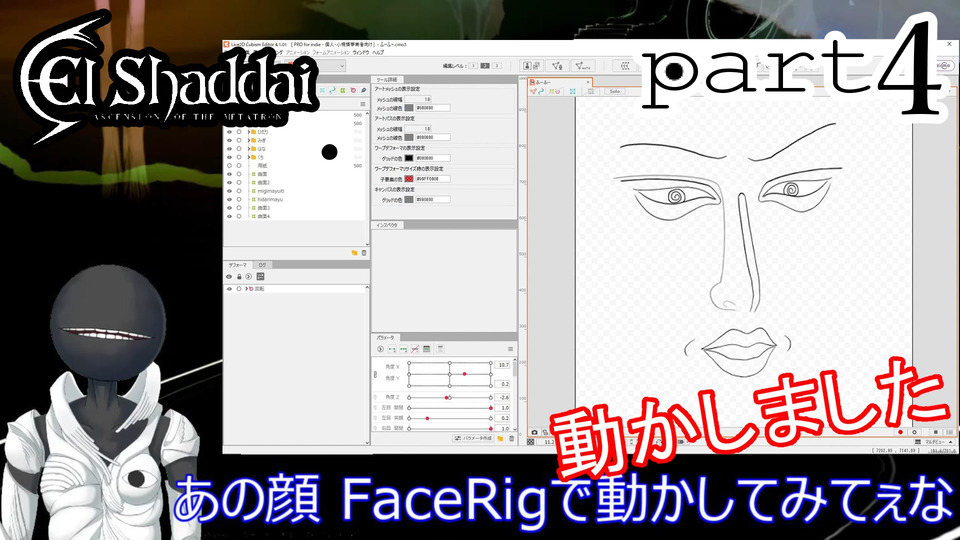The width and height of the screenshot is (960, 540).
Task: Create new folder in parts panel
Action: pyautogui.click(x=354, y=253)
